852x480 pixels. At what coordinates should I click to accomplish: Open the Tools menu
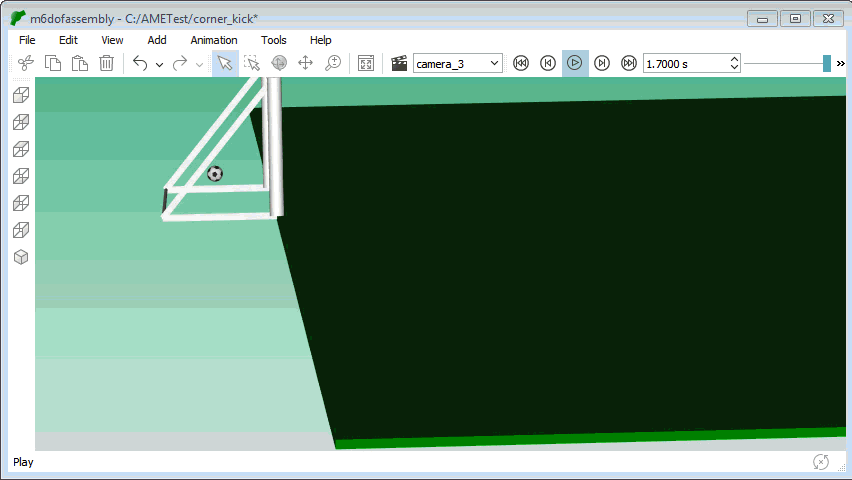273,40
